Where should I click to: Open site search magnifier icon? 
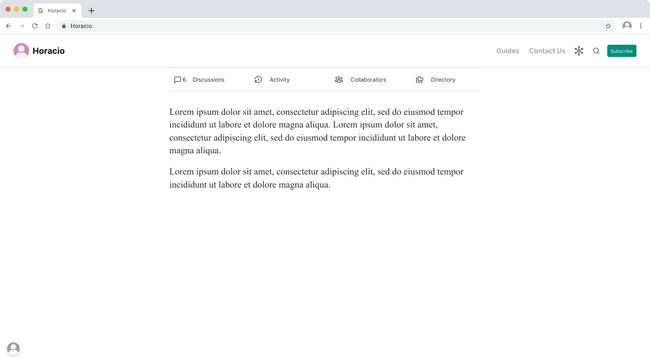click(x=596, y=51)
